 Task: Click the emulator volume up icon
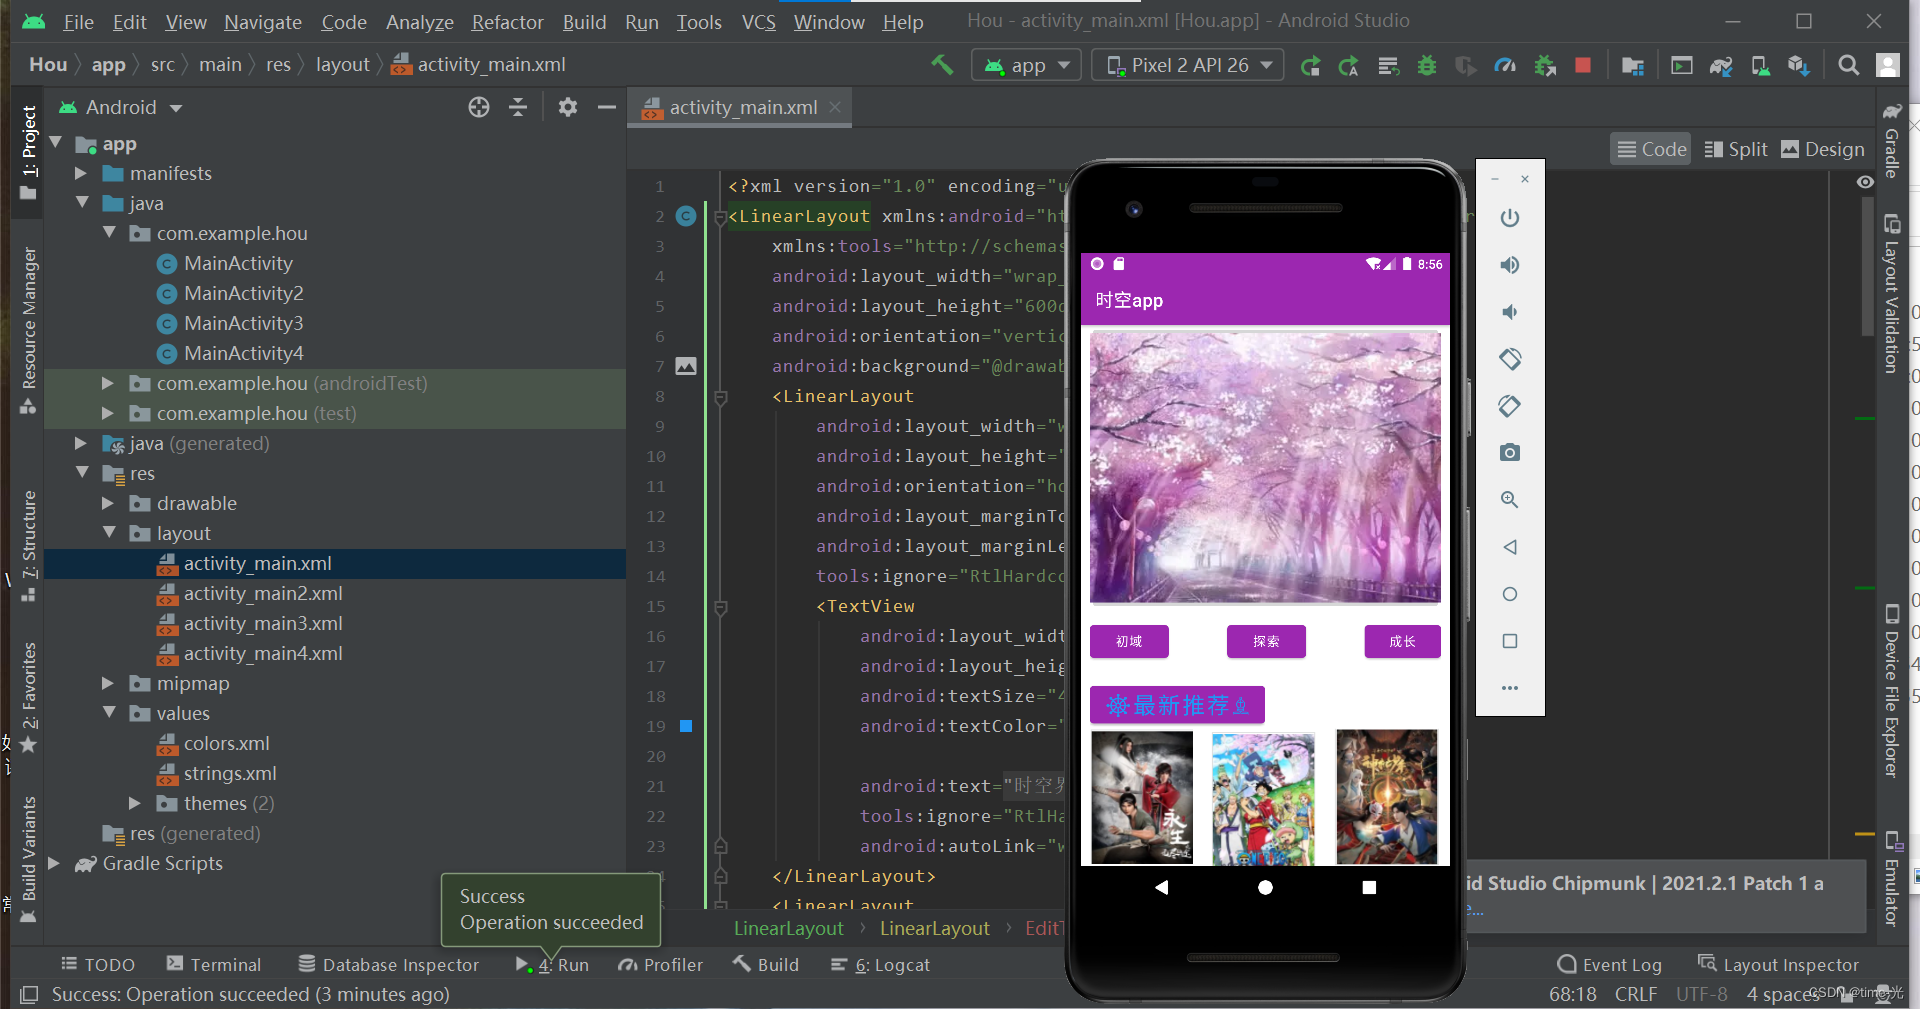coord(1510,265)
